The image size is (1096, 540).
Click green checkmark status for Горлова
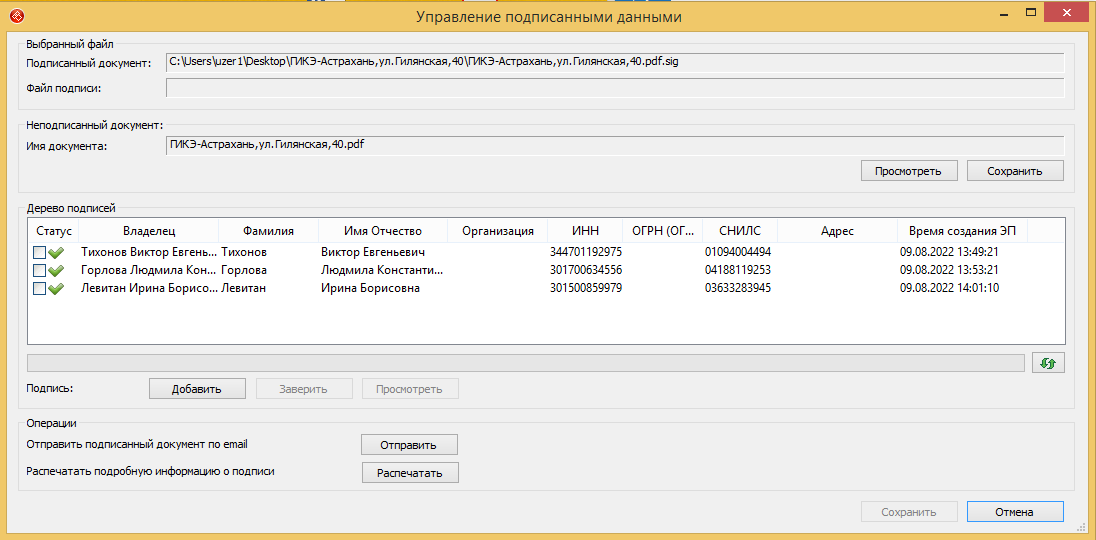click(x=56, y=271)
